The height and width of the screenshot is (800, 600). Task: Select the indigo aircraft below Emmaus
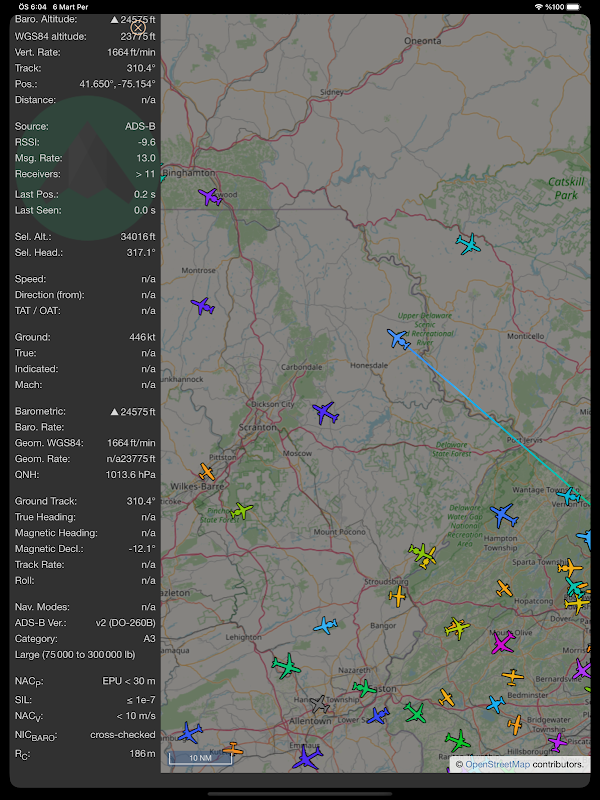(307, 756)
